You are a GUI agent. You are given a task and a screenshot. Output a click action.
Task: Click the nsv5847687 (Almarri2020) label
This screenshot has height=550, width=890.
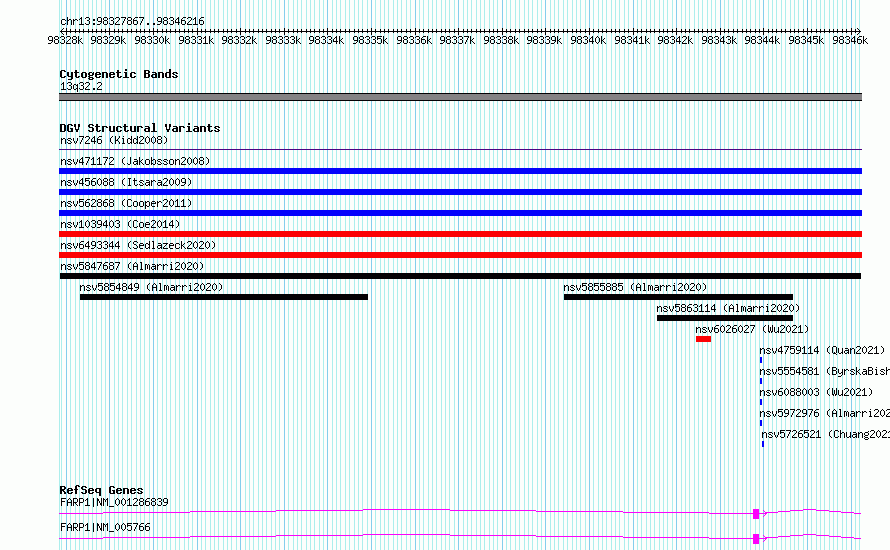(132, 266)
